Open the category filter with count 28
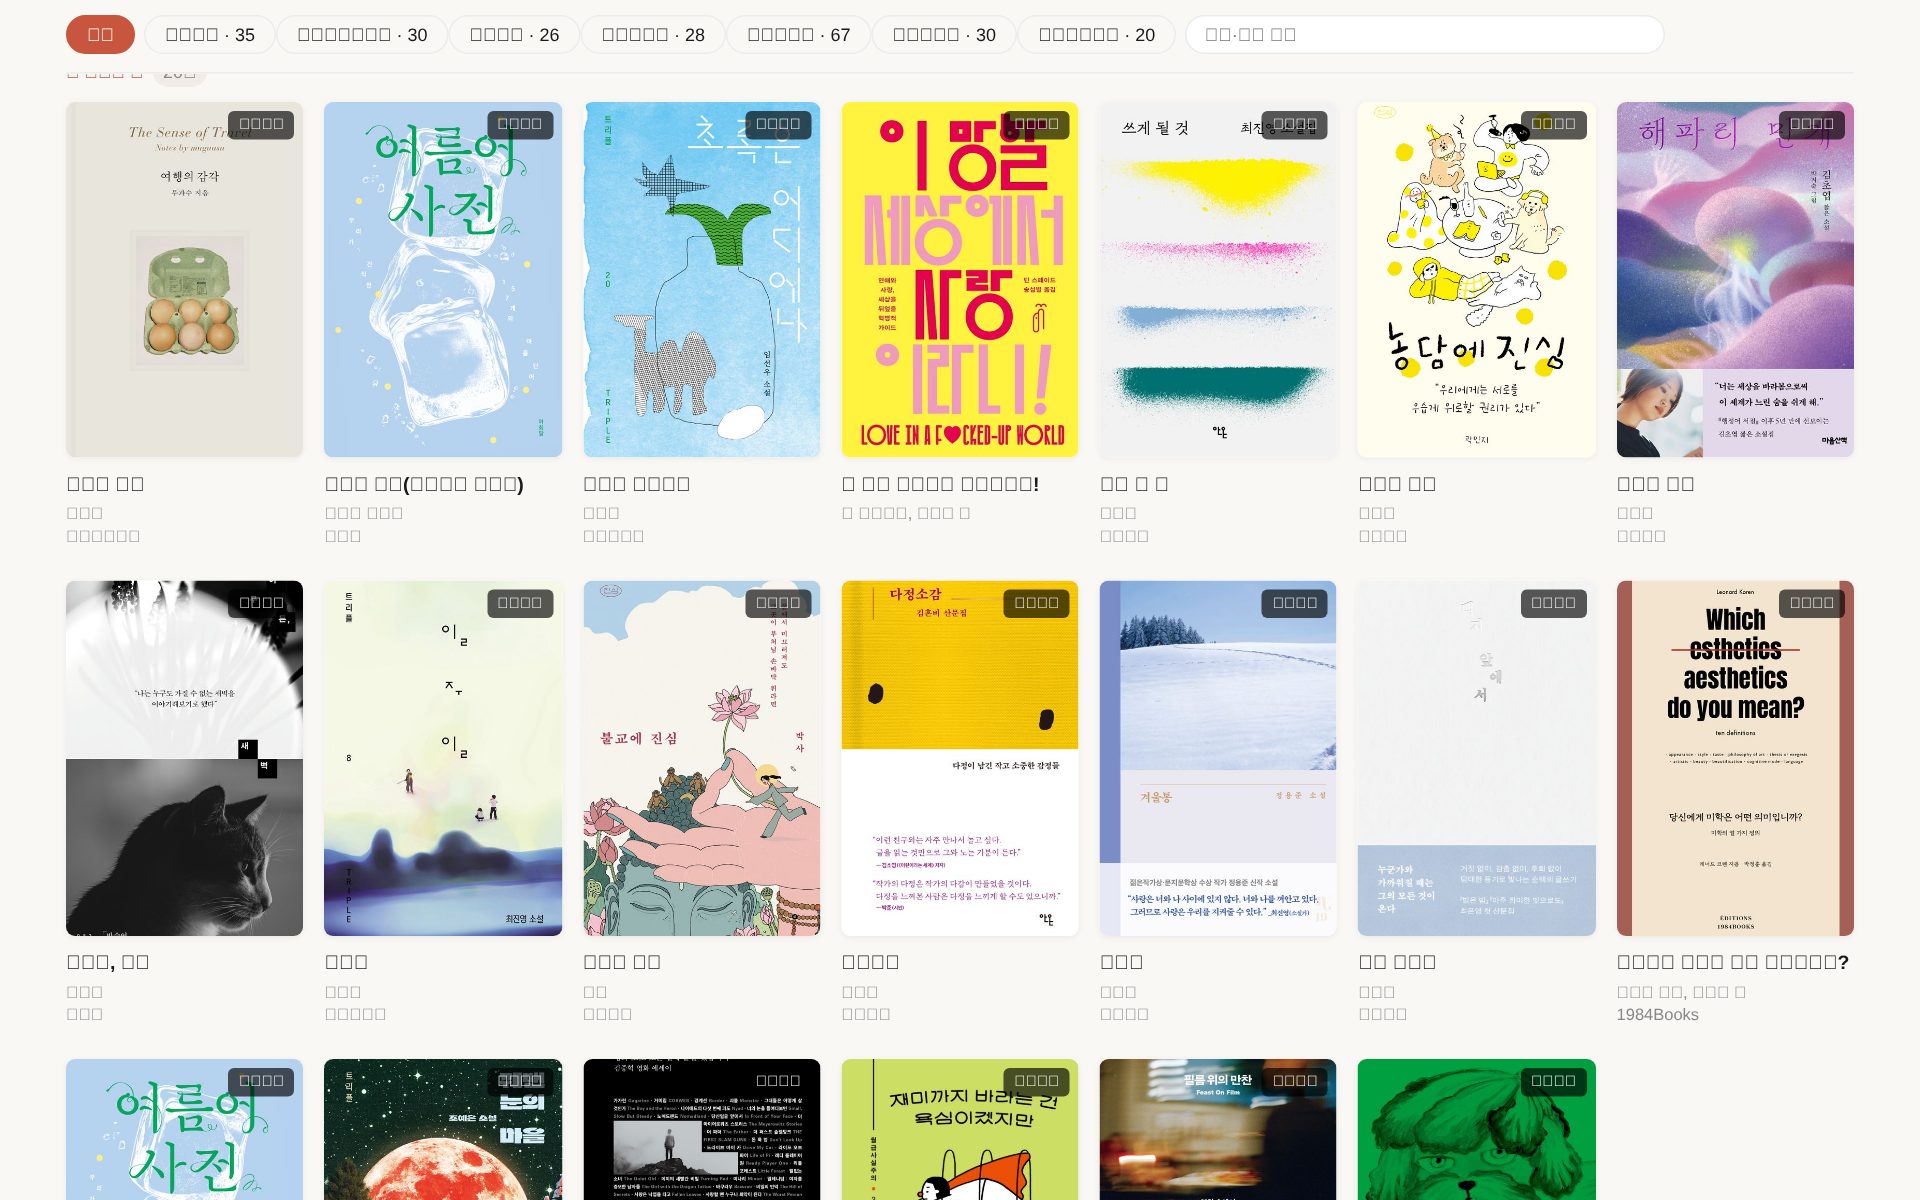Viewport: 1920px width, 1200px height. point(653,34)
